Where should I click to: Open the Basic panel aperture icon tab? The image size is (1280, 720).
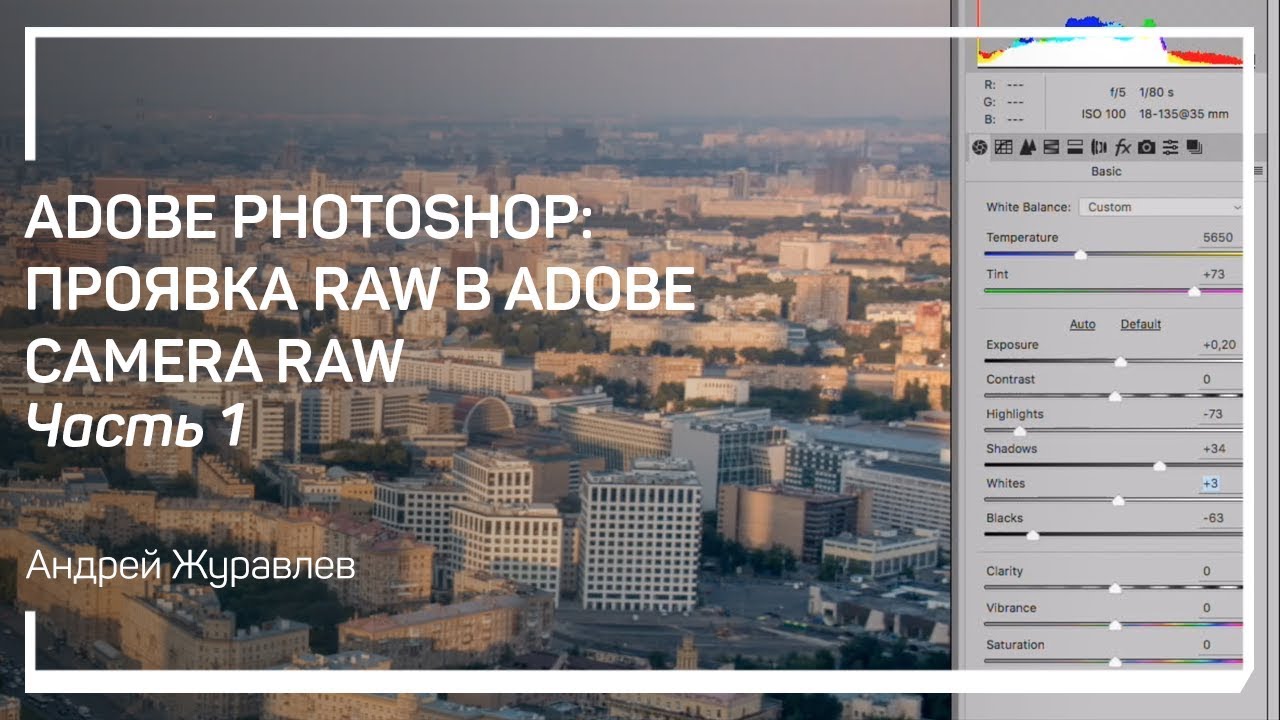[980, 148]
